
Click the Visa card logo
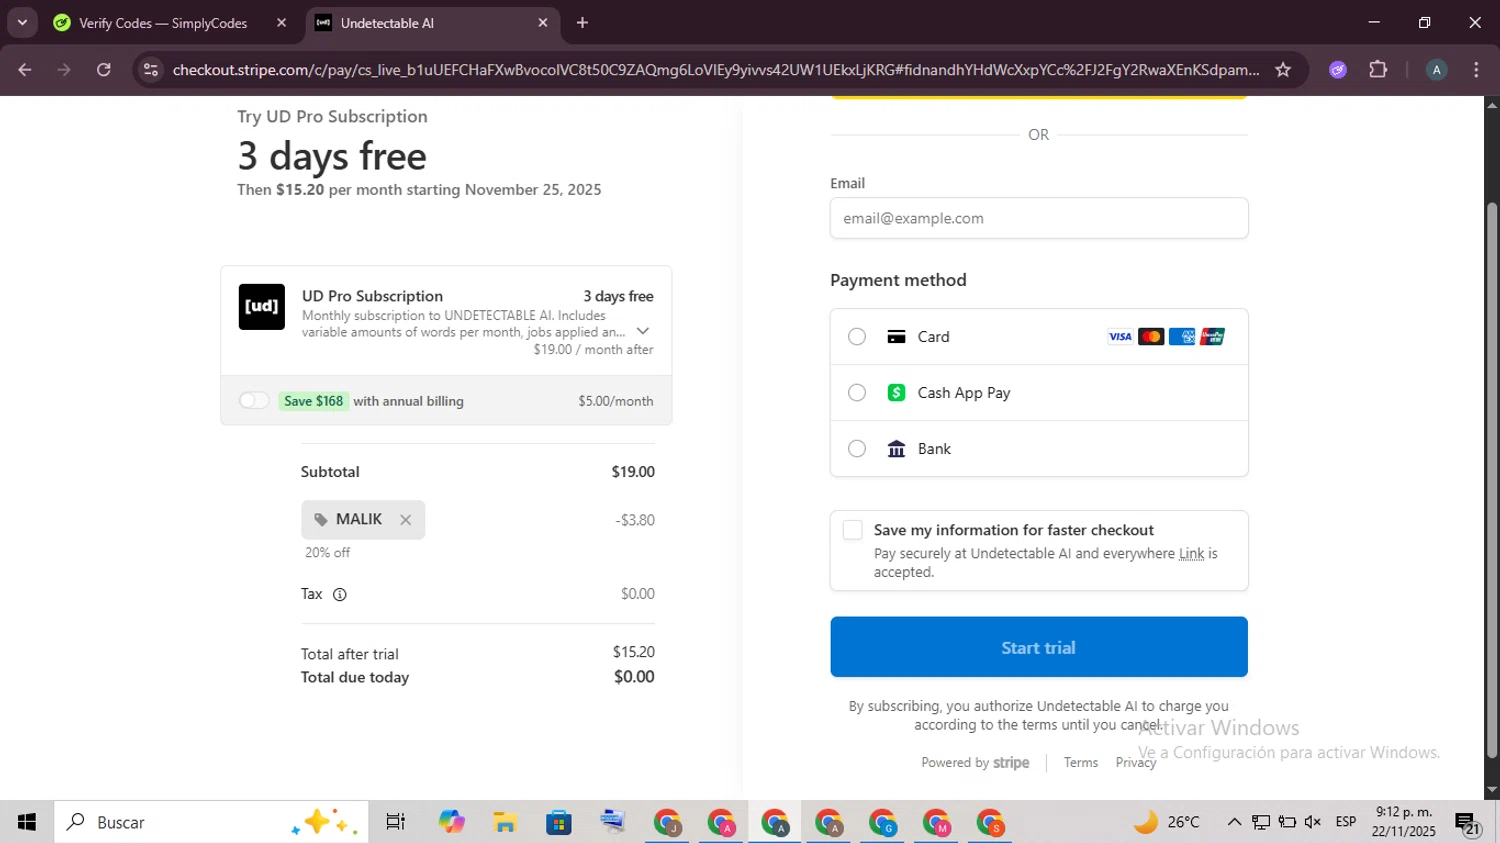tap(1120, 337)
